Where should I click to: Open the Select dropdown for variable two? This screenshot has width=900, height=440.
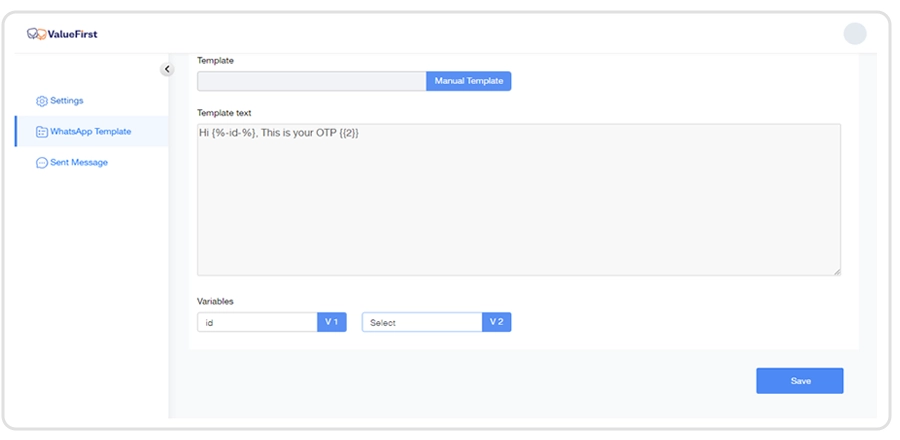[421, 322]
